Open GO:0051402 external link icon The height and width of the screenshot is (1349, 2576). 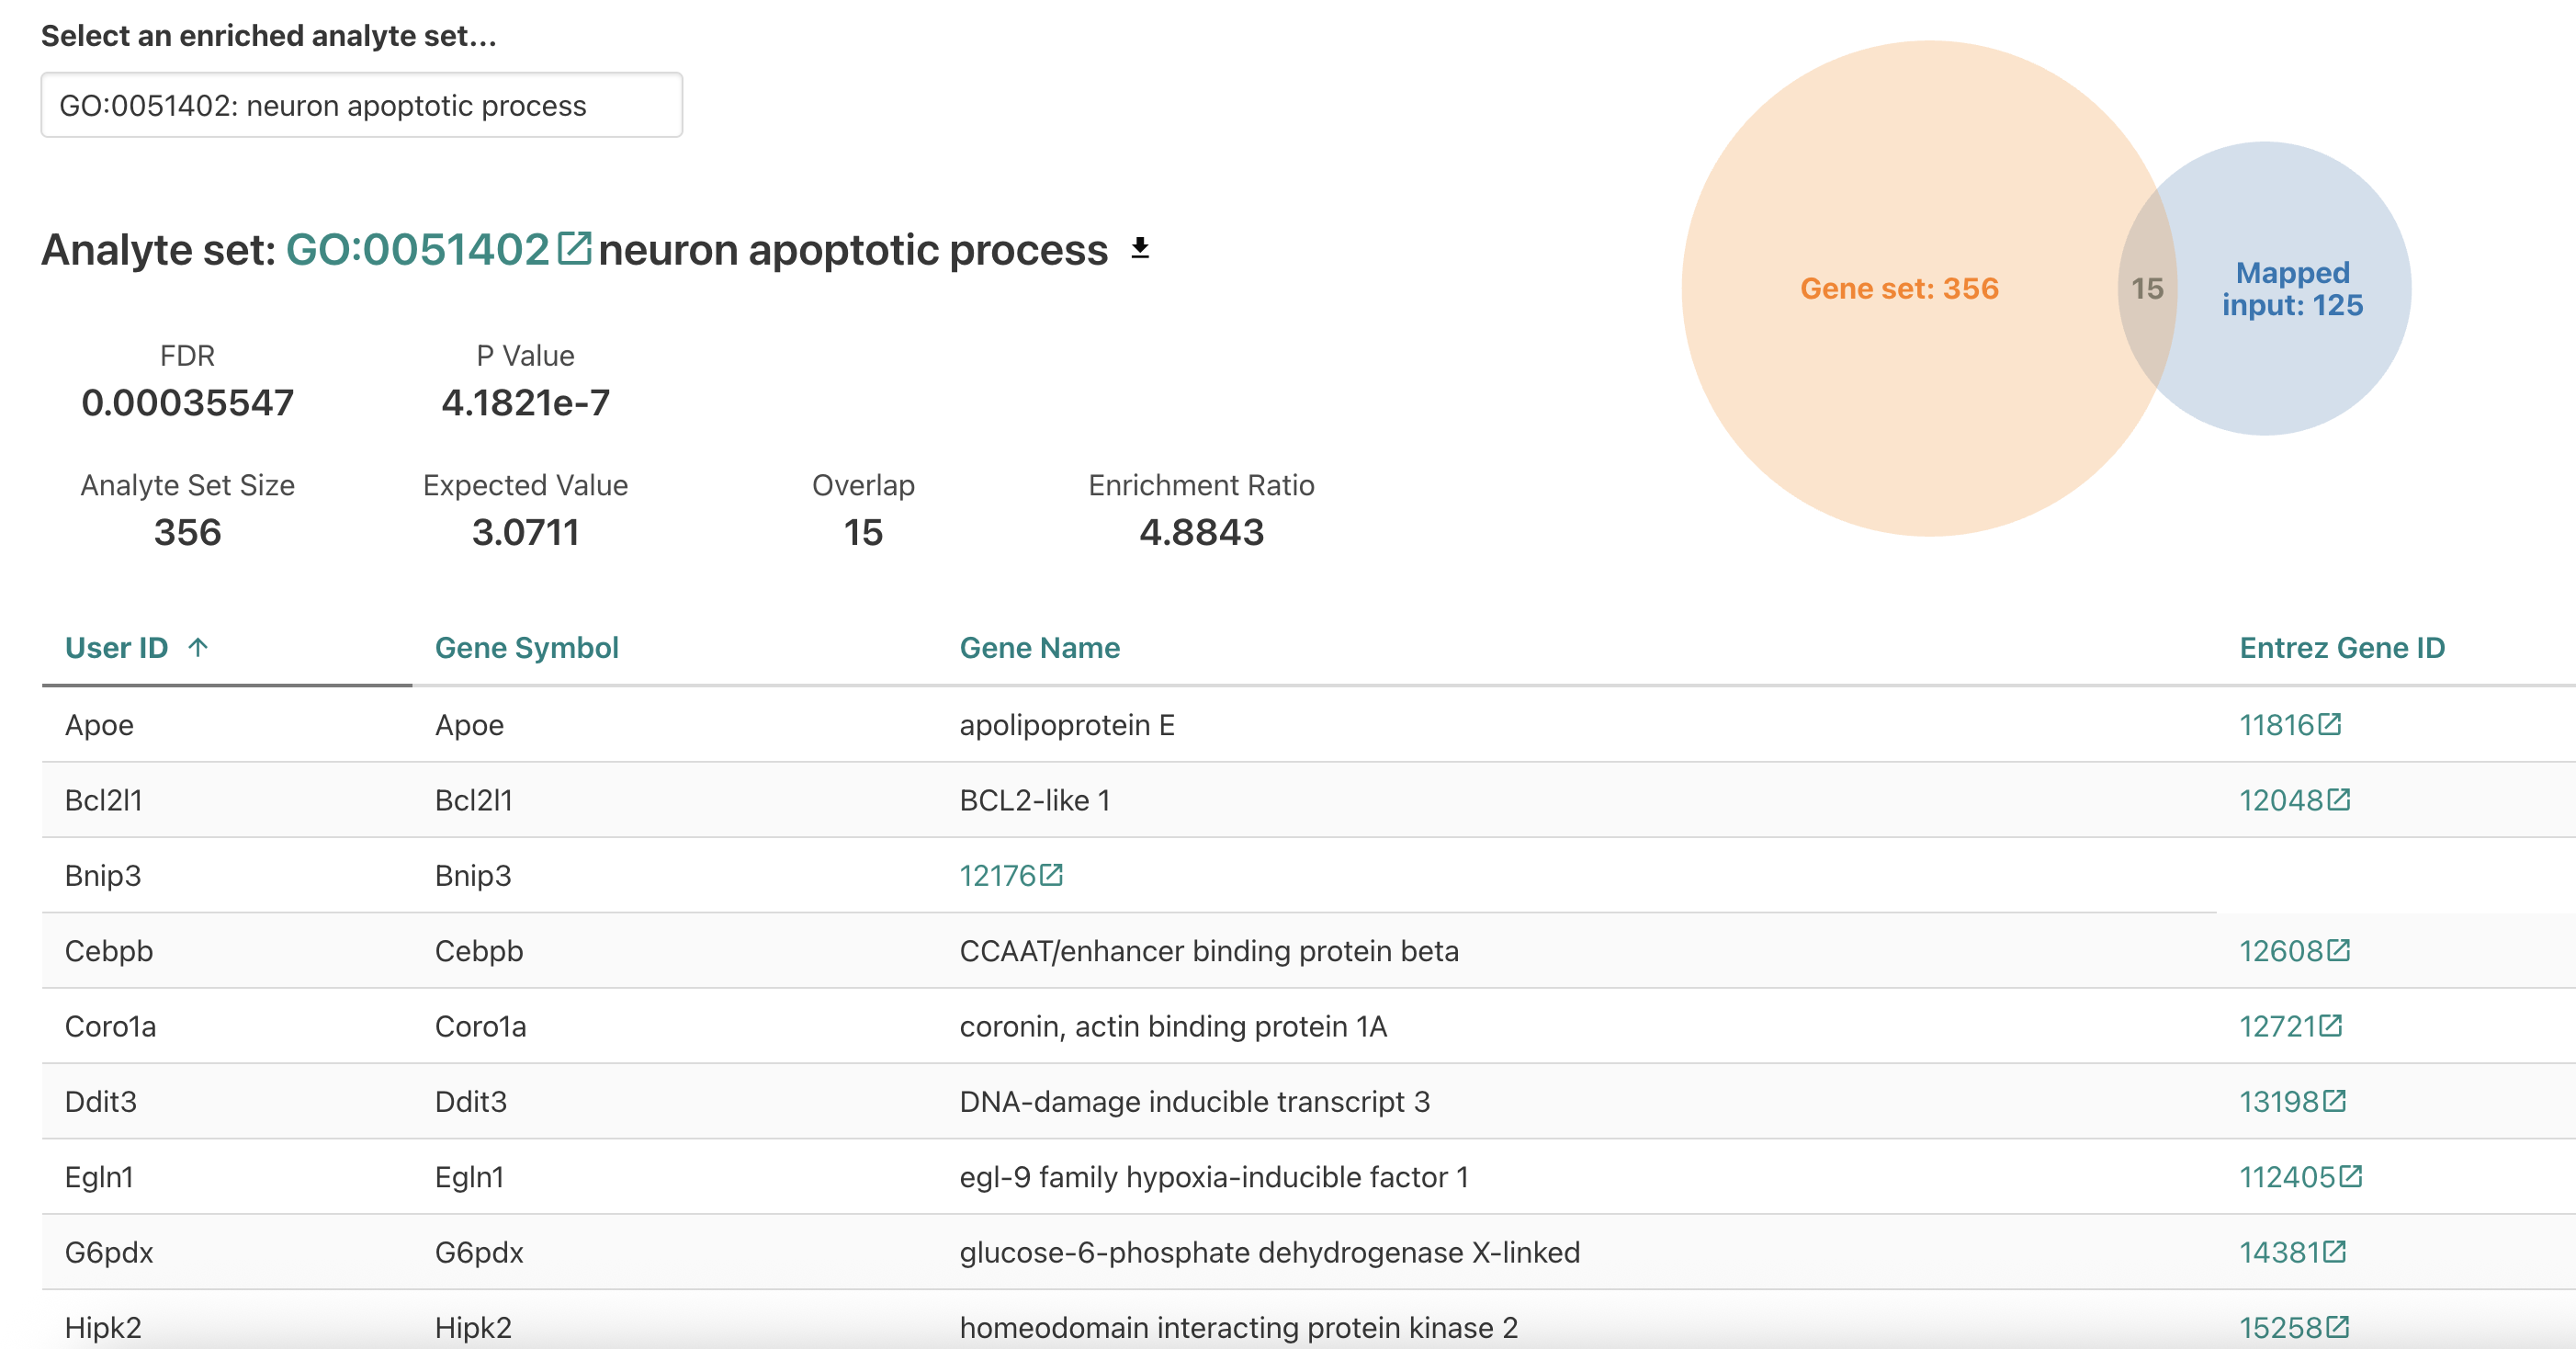573,248
